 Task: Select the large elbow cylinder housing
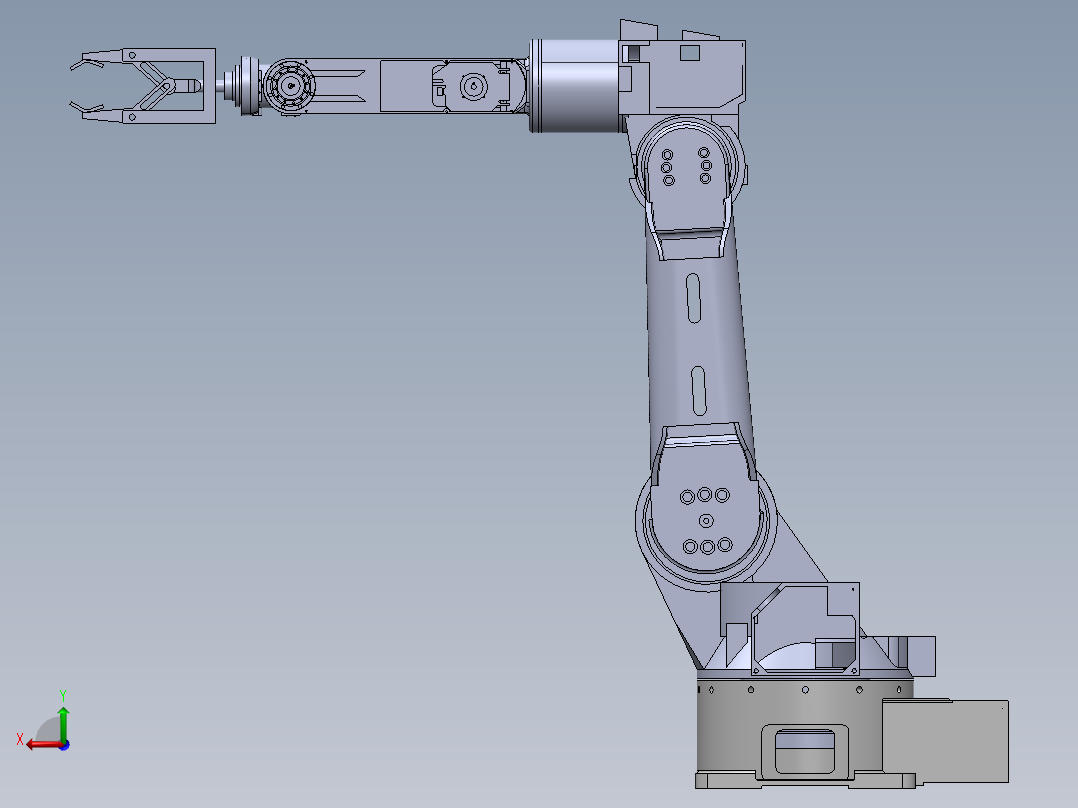pyautogui.click(x=574, y=85)
